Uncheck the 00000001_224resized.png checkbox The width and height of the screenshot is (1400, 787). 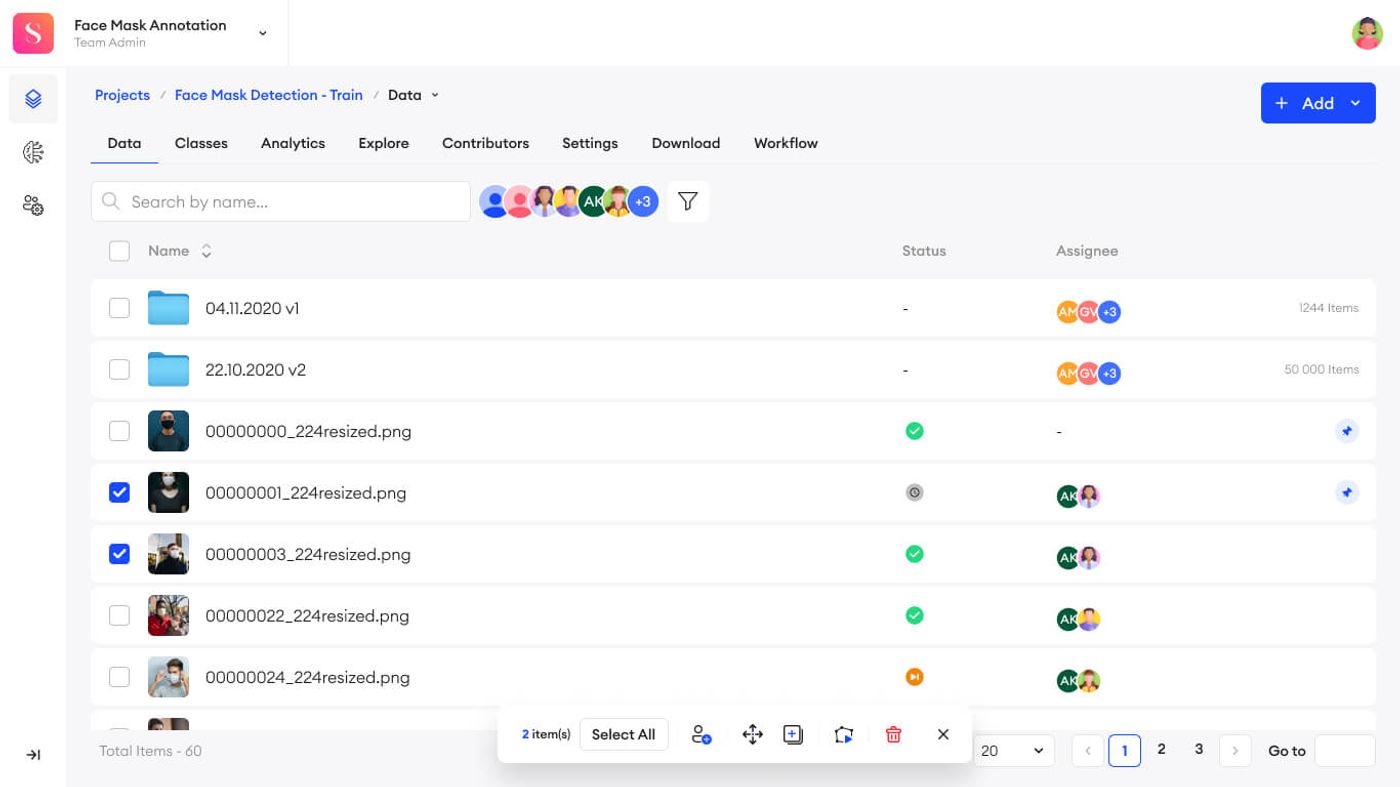[x=119, y=492]
